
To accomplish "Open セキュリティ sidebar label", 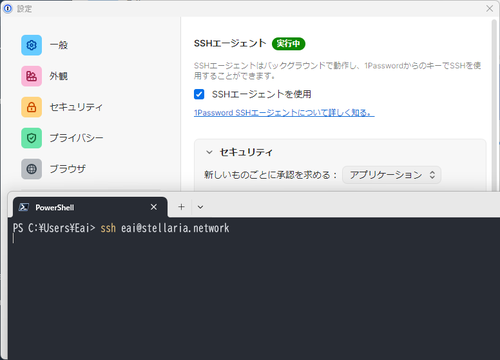I will (76, 107).
